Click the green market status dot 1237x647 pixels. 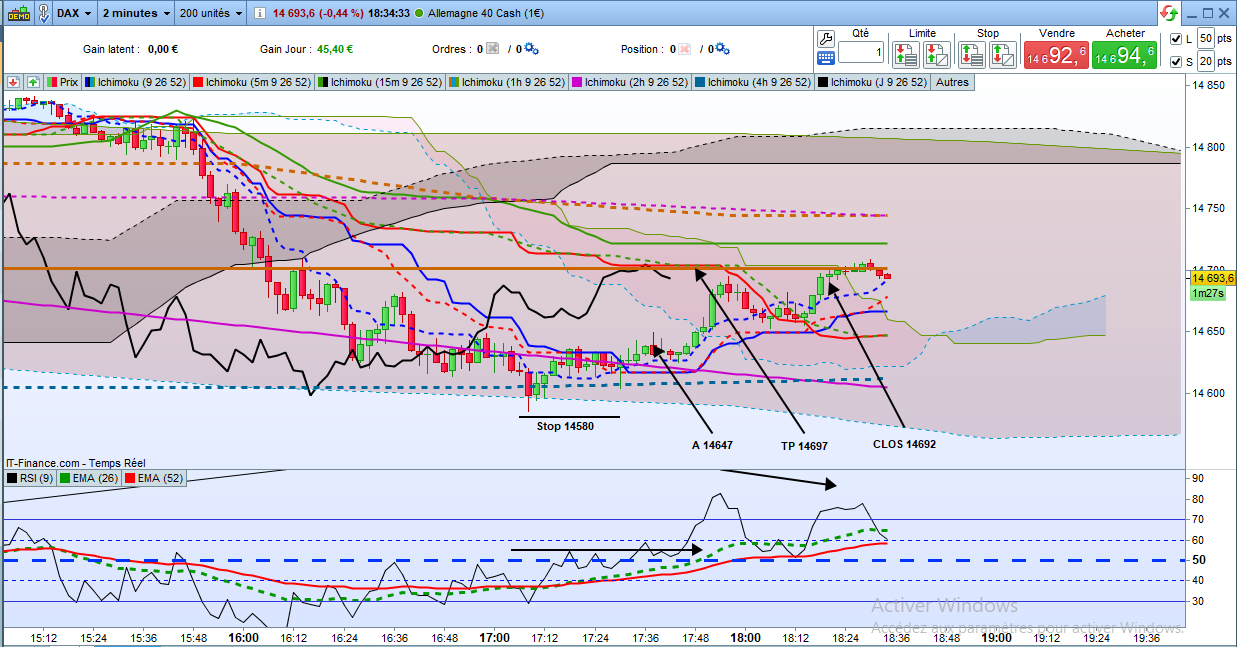pos(418,13)
